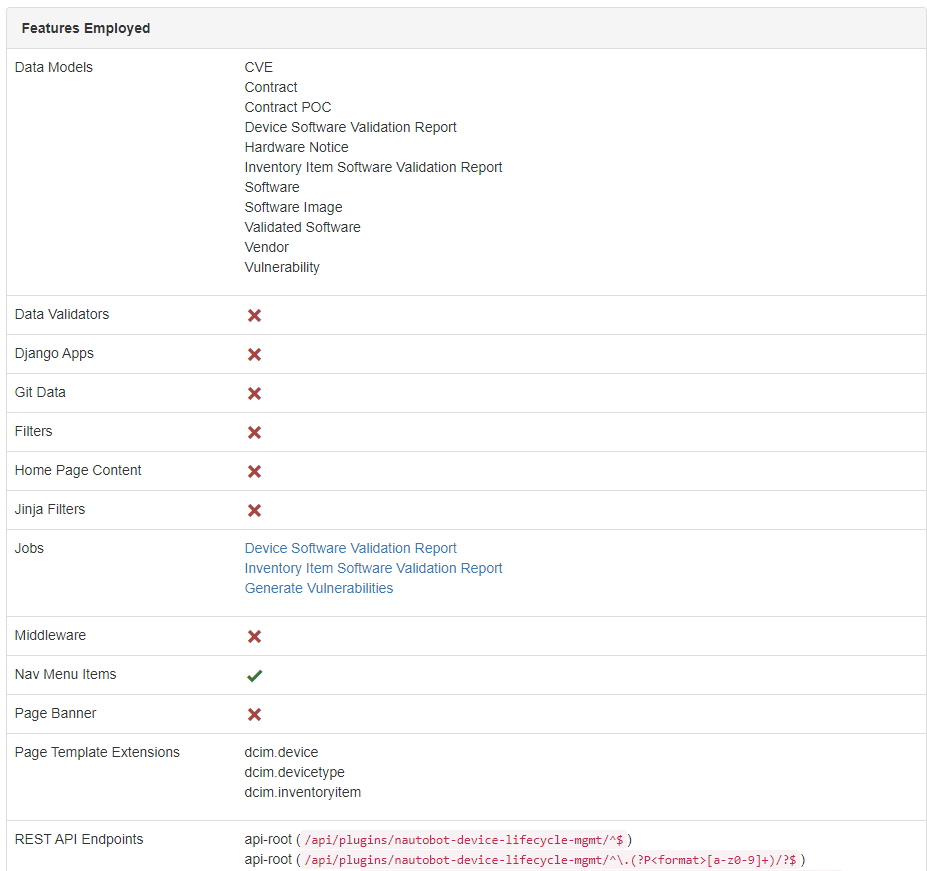Click the red X beside Git Data
The image size is (927, 871).
[x=254, y=393]
